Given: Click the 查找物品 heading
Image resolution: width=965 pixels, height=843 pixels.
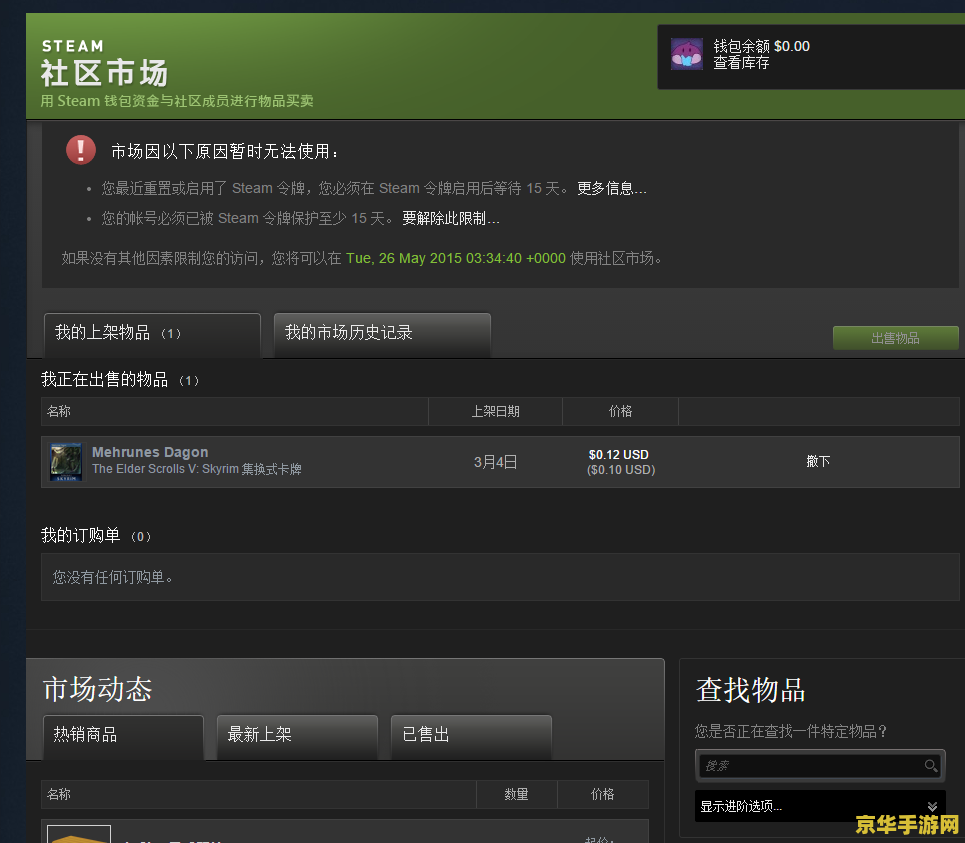Looking at the screenshot, I should click(750, 690).
